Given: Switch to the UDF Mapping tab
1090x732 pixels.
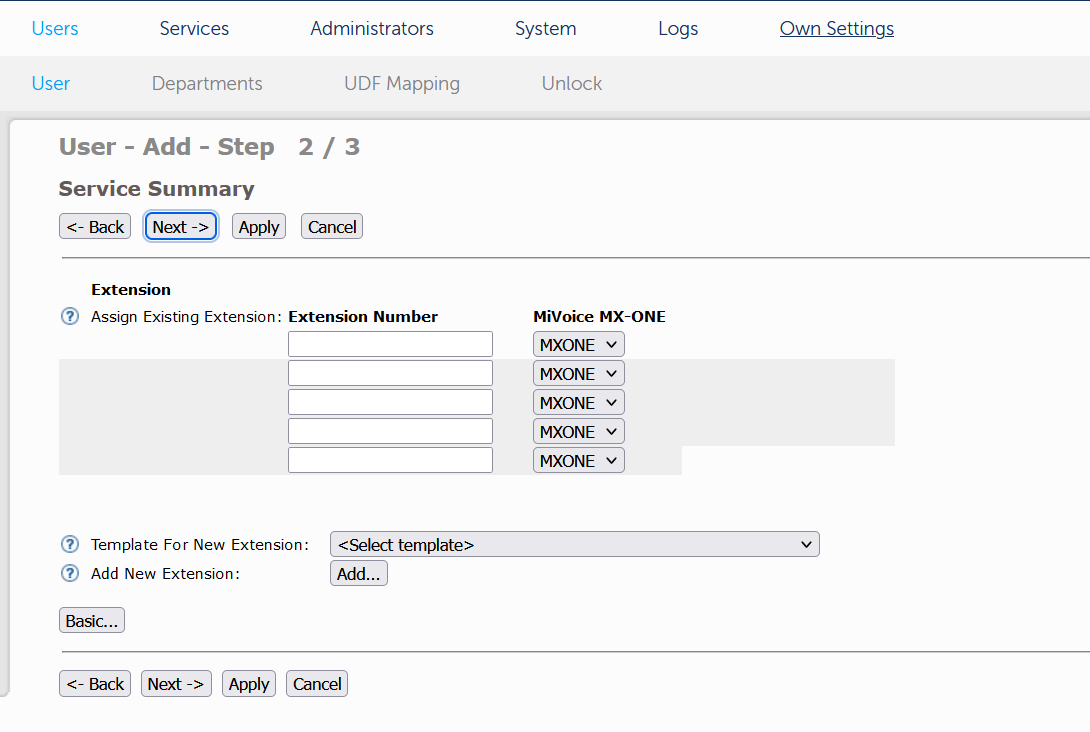Looking at the screenshot, I should click(x=402, y=83).
